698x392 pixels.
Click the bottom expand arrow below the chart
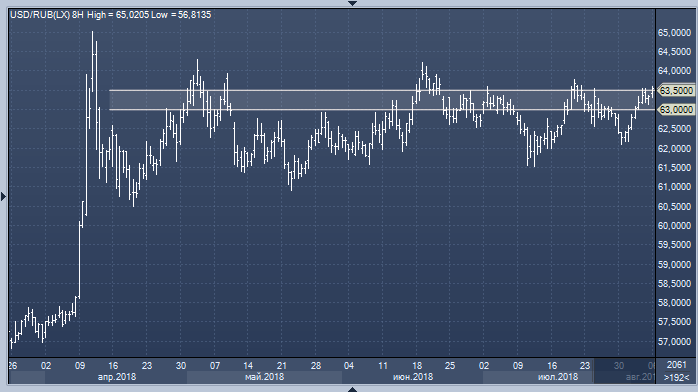point(352,389)
